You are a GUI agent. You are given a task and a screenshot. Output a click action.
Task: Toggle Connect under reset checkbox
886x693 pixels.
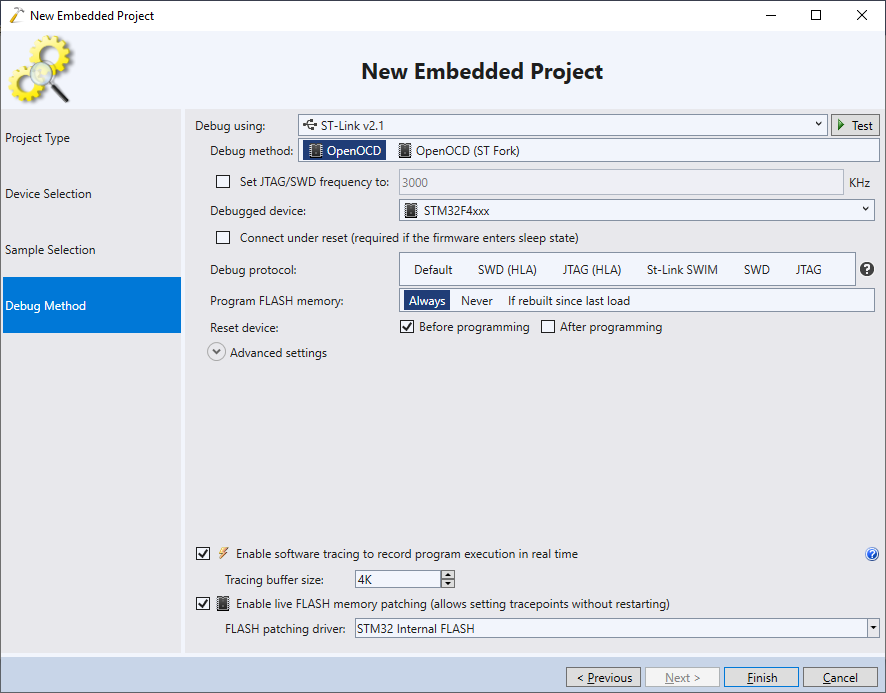(x=223, y=237)
